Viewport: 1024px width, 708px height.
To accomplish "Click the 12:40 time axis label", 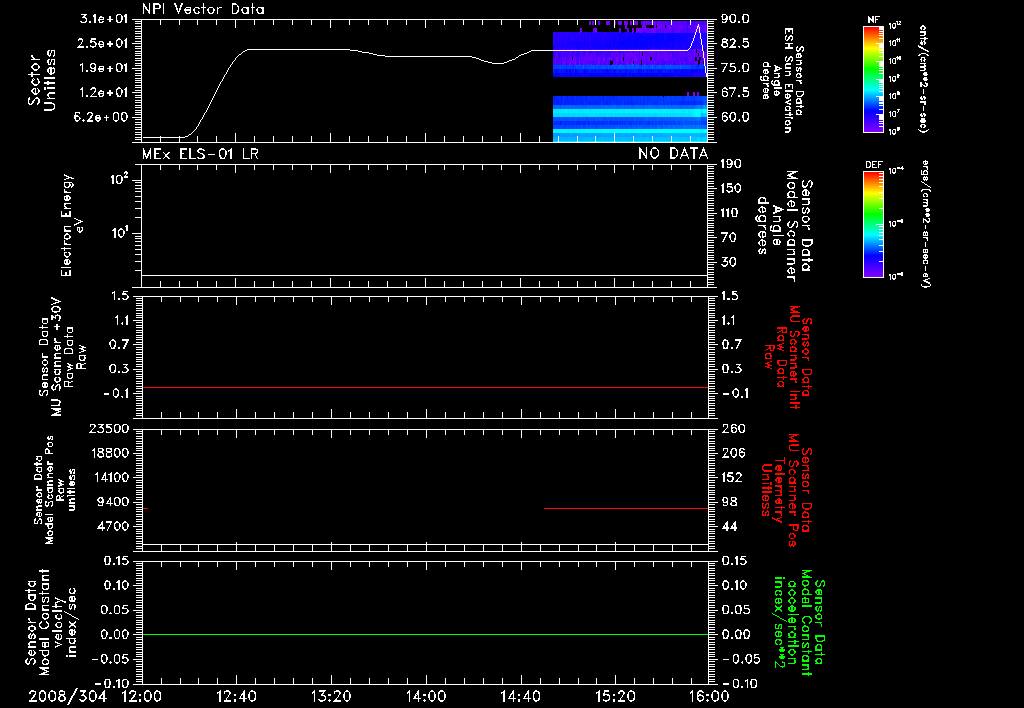I will click(x=236, y=696).
